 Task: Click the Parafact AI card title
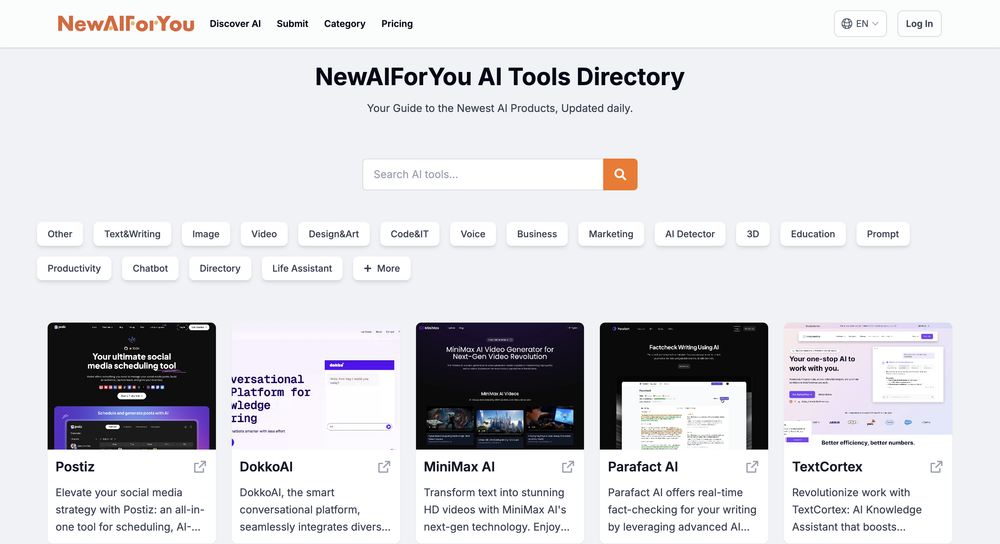tap(643, 467)
